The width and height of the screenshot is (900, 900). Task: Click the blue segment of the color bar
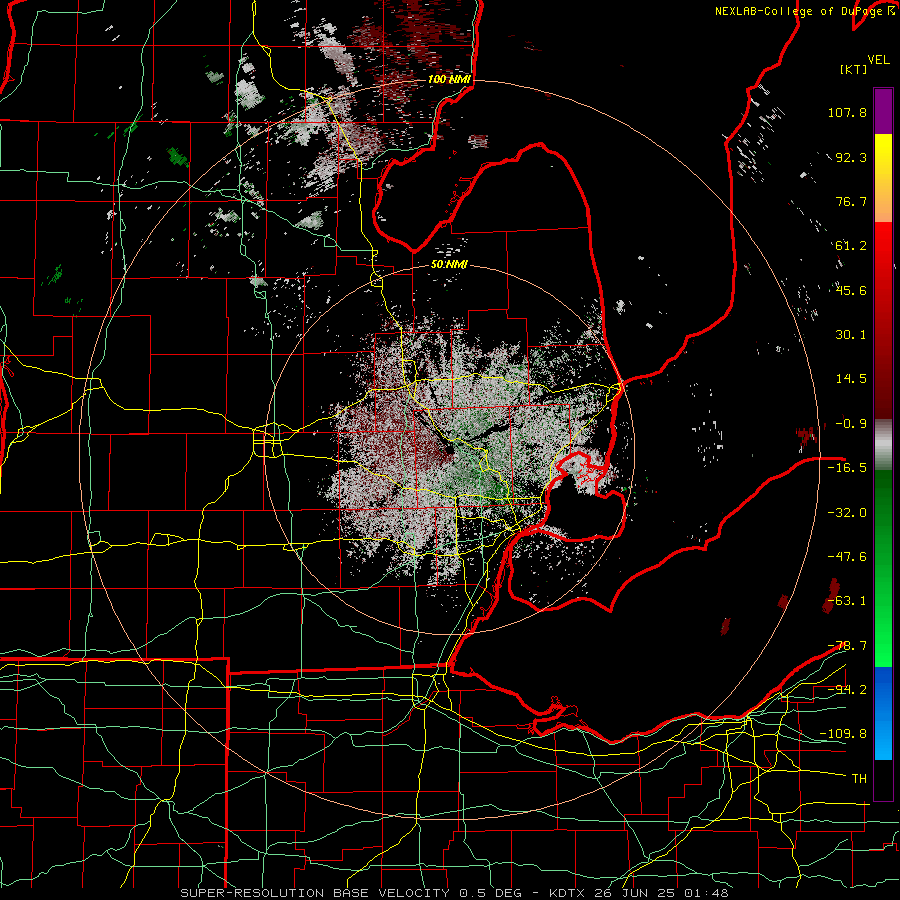point(883,713)
